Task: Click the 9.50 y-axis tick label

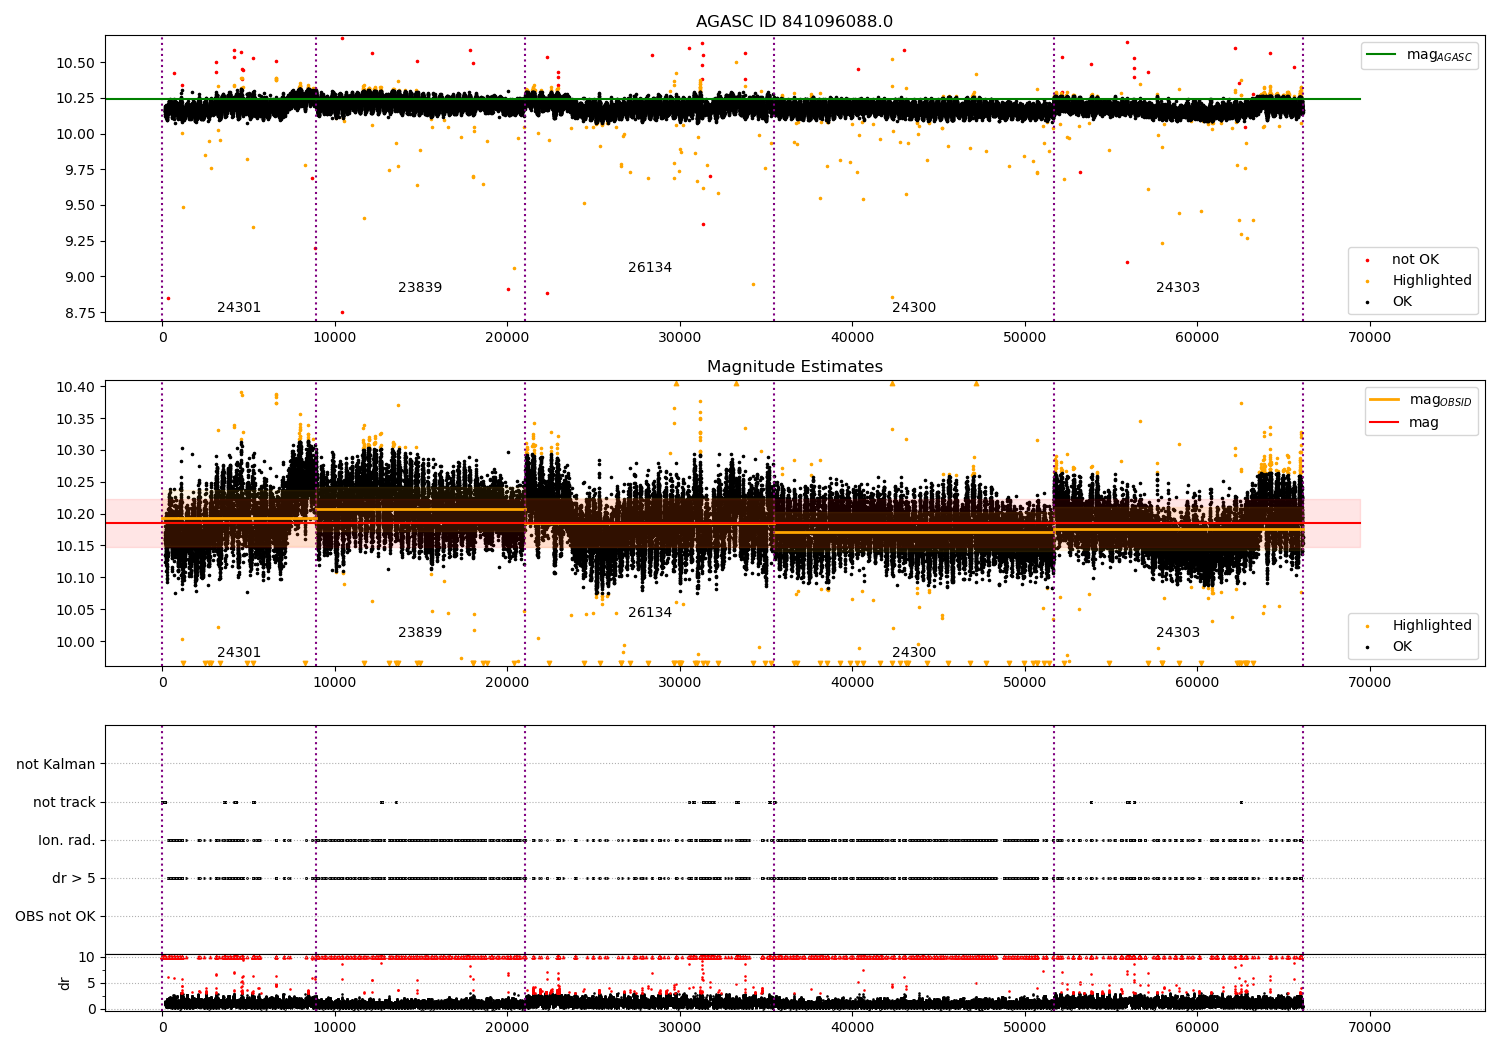Action: (81, 206)
